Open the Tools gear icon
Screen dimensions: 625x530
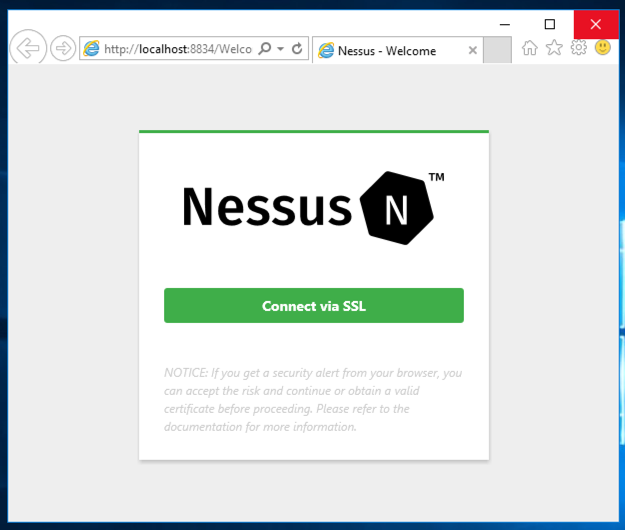point(578,47)
